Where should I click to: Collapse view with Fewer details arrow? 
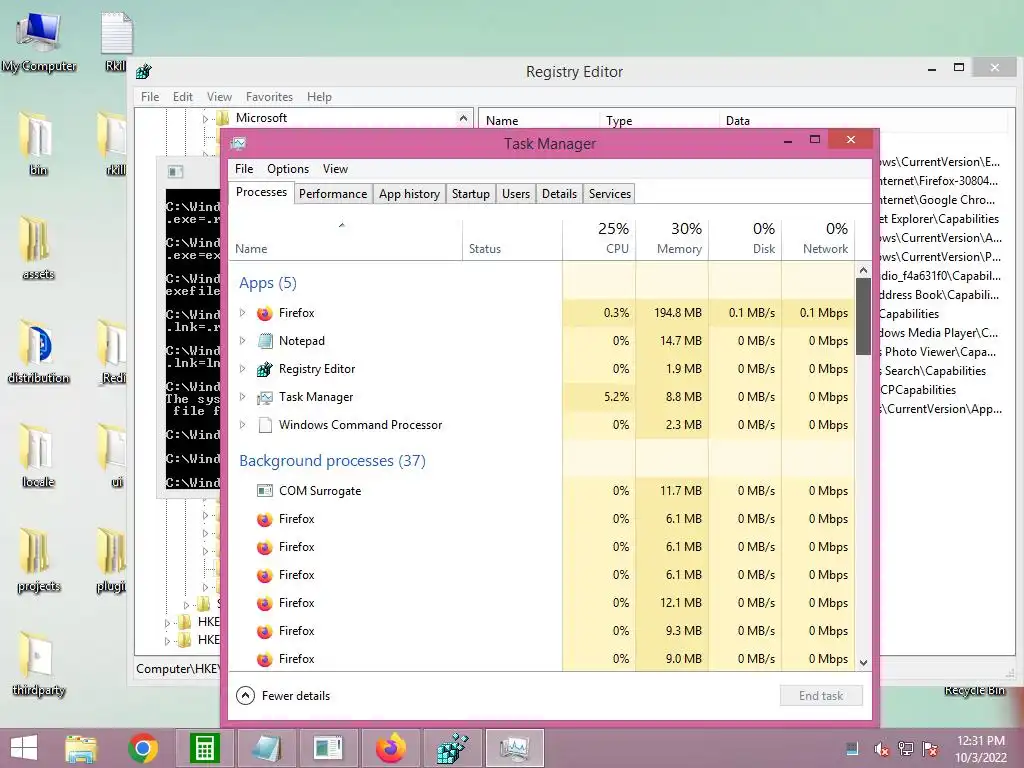245,696
